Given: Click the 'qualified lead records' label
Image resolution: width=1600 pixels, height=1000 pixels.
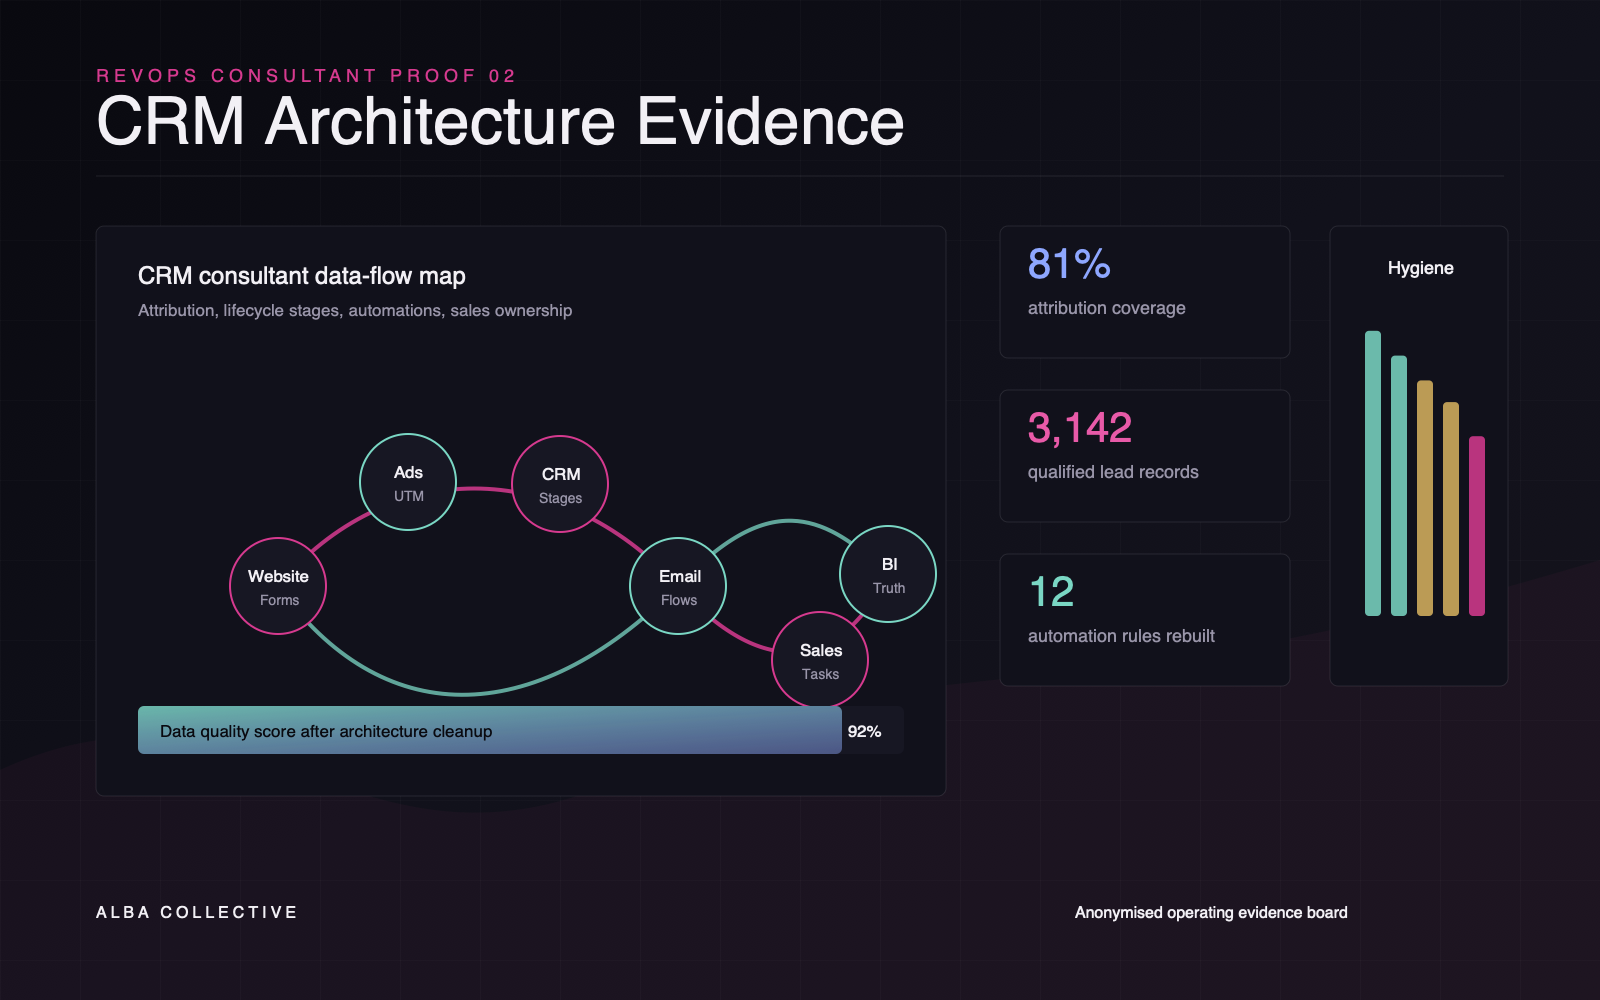Looking at the screenshot, I should coord(1113,472).
